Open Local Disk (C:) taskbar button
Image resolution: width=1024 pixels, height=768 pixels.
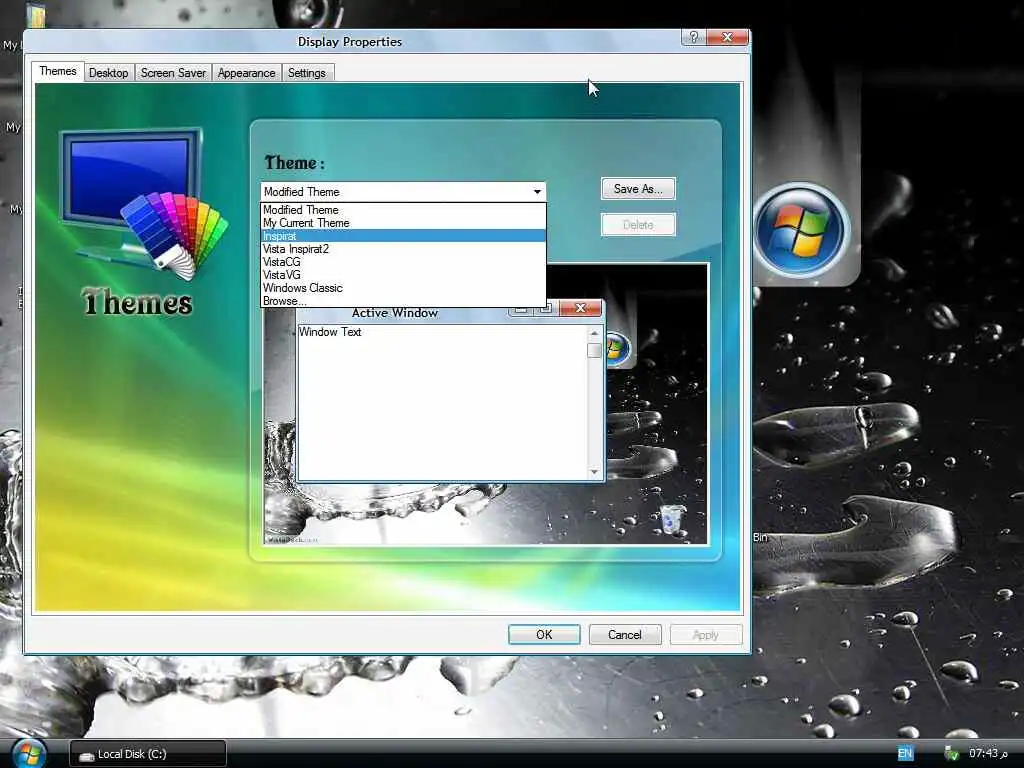(148, 754)
